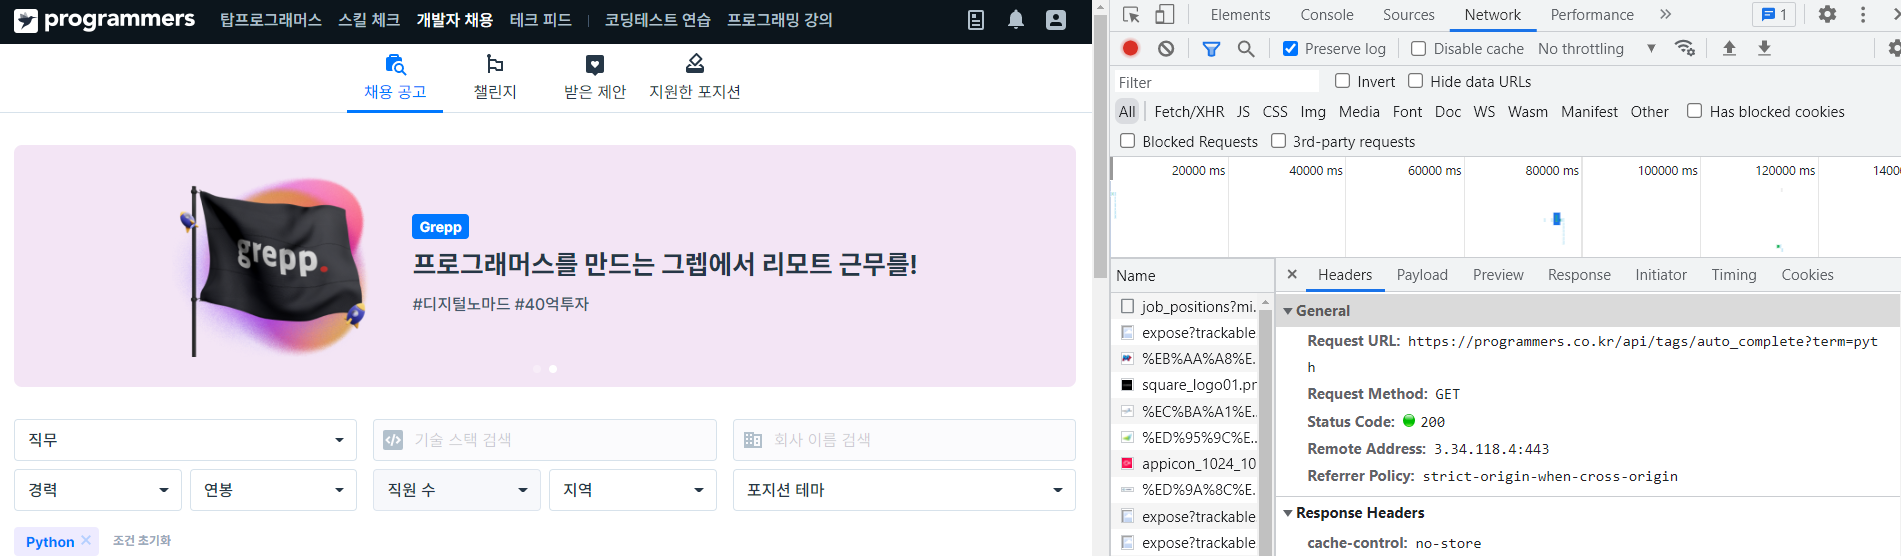The width and height of the screenshot is (1901, 556).
Task: Check the Invert filter checkbox
Action: pos(1343,81)
